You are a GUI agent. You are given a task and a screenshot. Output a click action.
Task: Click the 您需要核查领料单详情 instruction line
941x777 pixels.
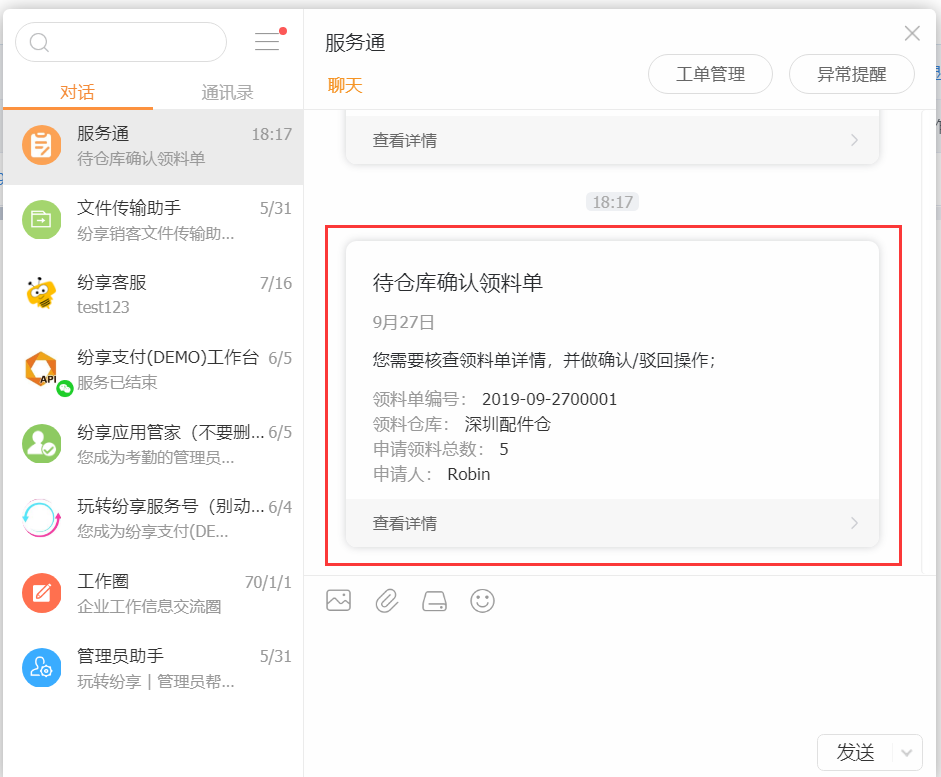[x=544, y=360]
